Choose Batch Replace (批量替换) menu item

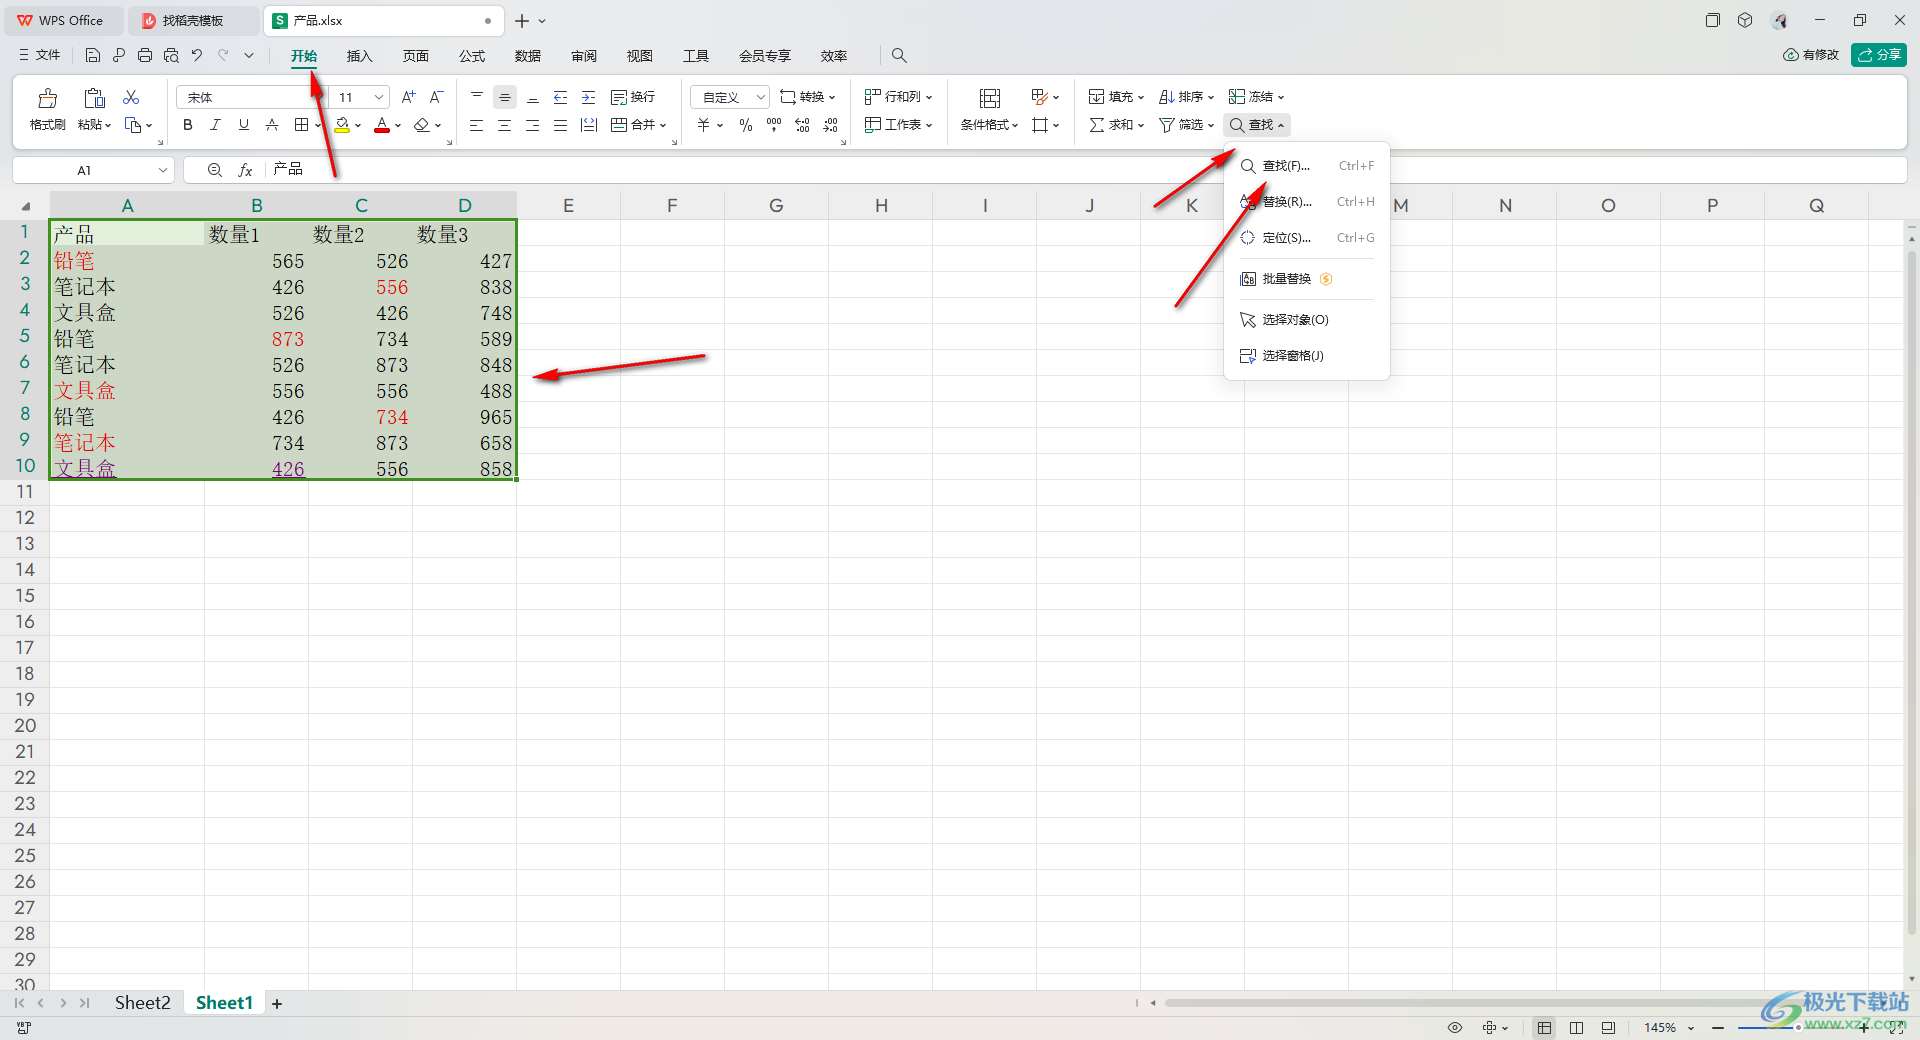[1307, 279]
